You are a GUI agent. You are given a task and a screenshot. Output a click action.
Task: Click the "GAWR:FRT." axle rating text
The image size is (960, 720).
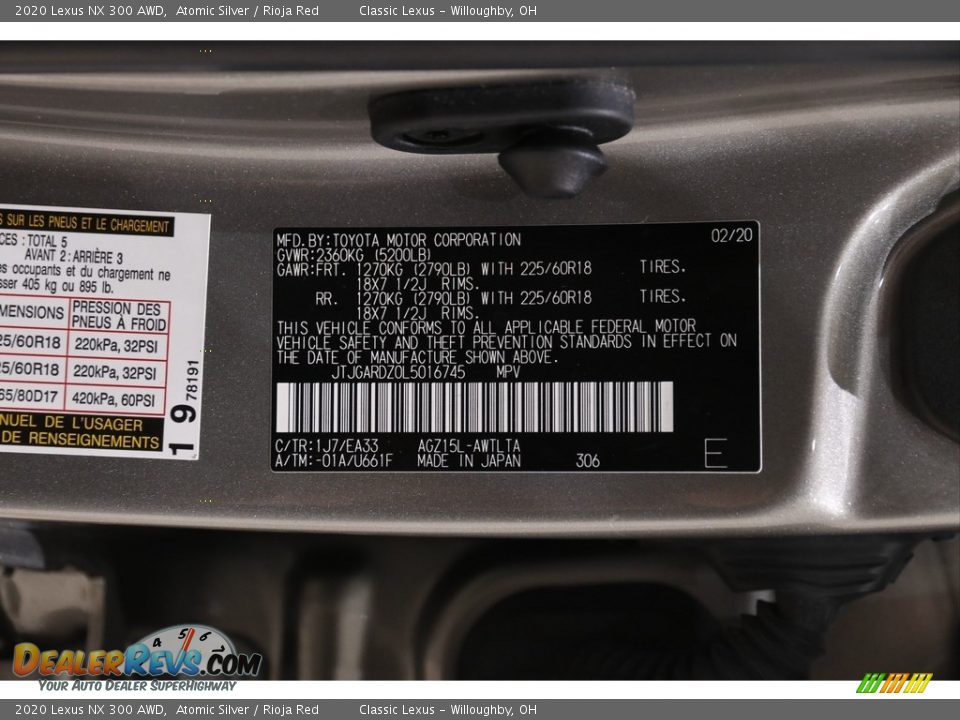312,269
